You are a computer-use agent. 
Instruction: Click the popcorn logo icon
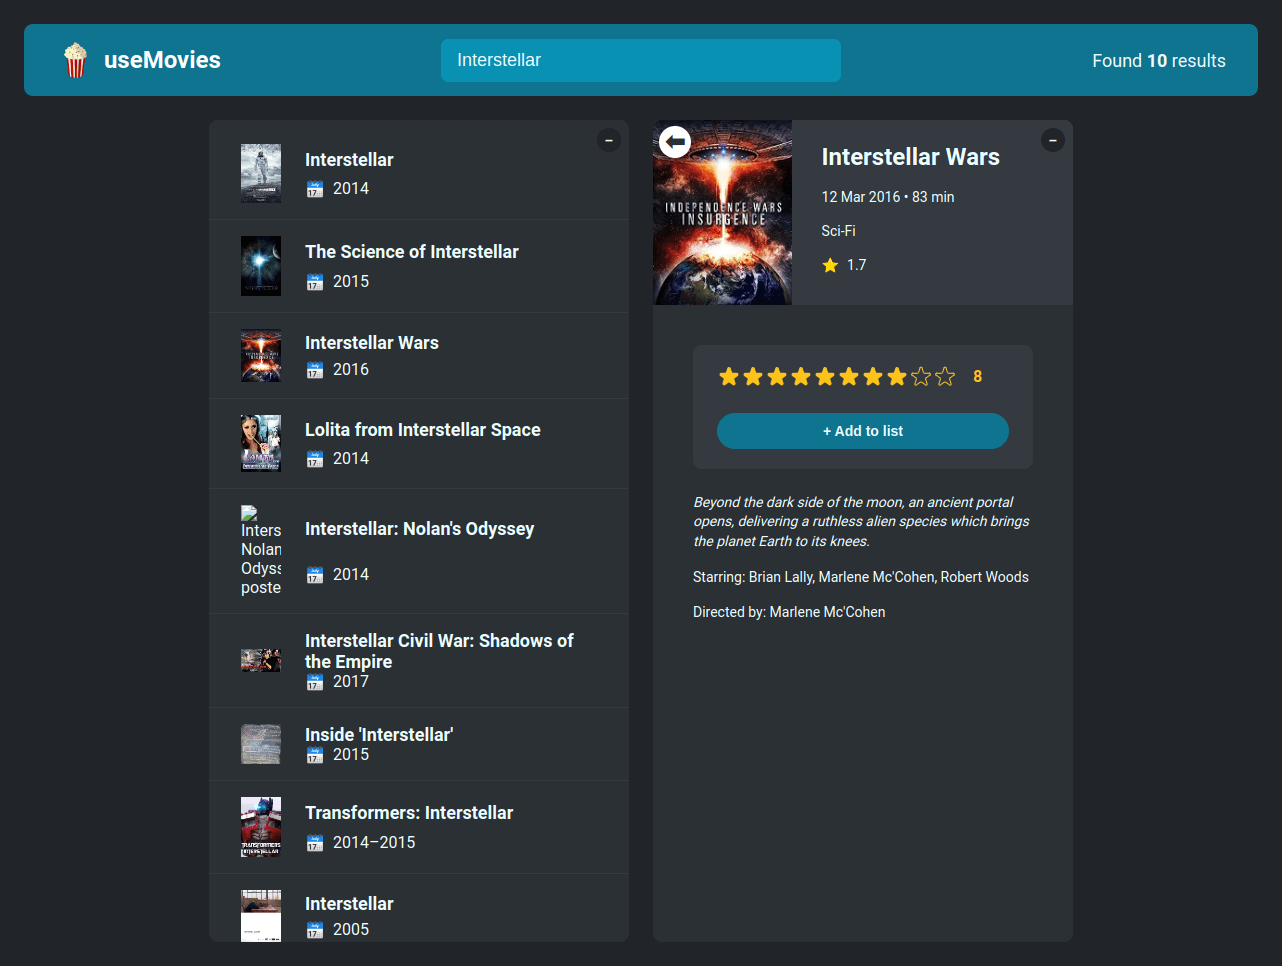tap(75, 60)
